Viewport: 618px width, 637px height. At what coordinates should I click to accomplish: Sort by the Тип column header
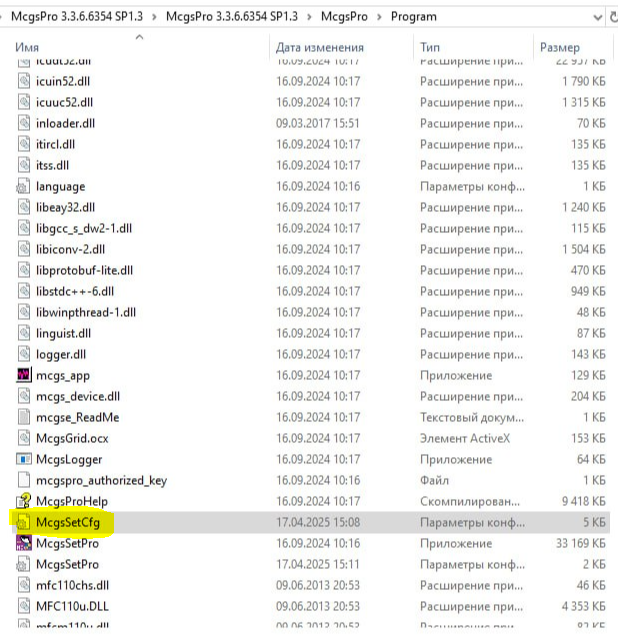pos(430,48)
